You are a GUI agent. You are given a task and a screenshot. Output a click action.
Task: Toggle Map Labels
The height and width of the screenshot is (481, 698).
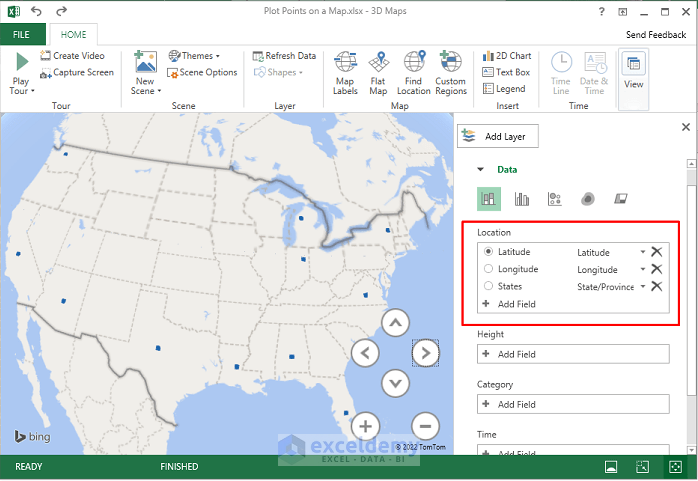pos(345,73)
